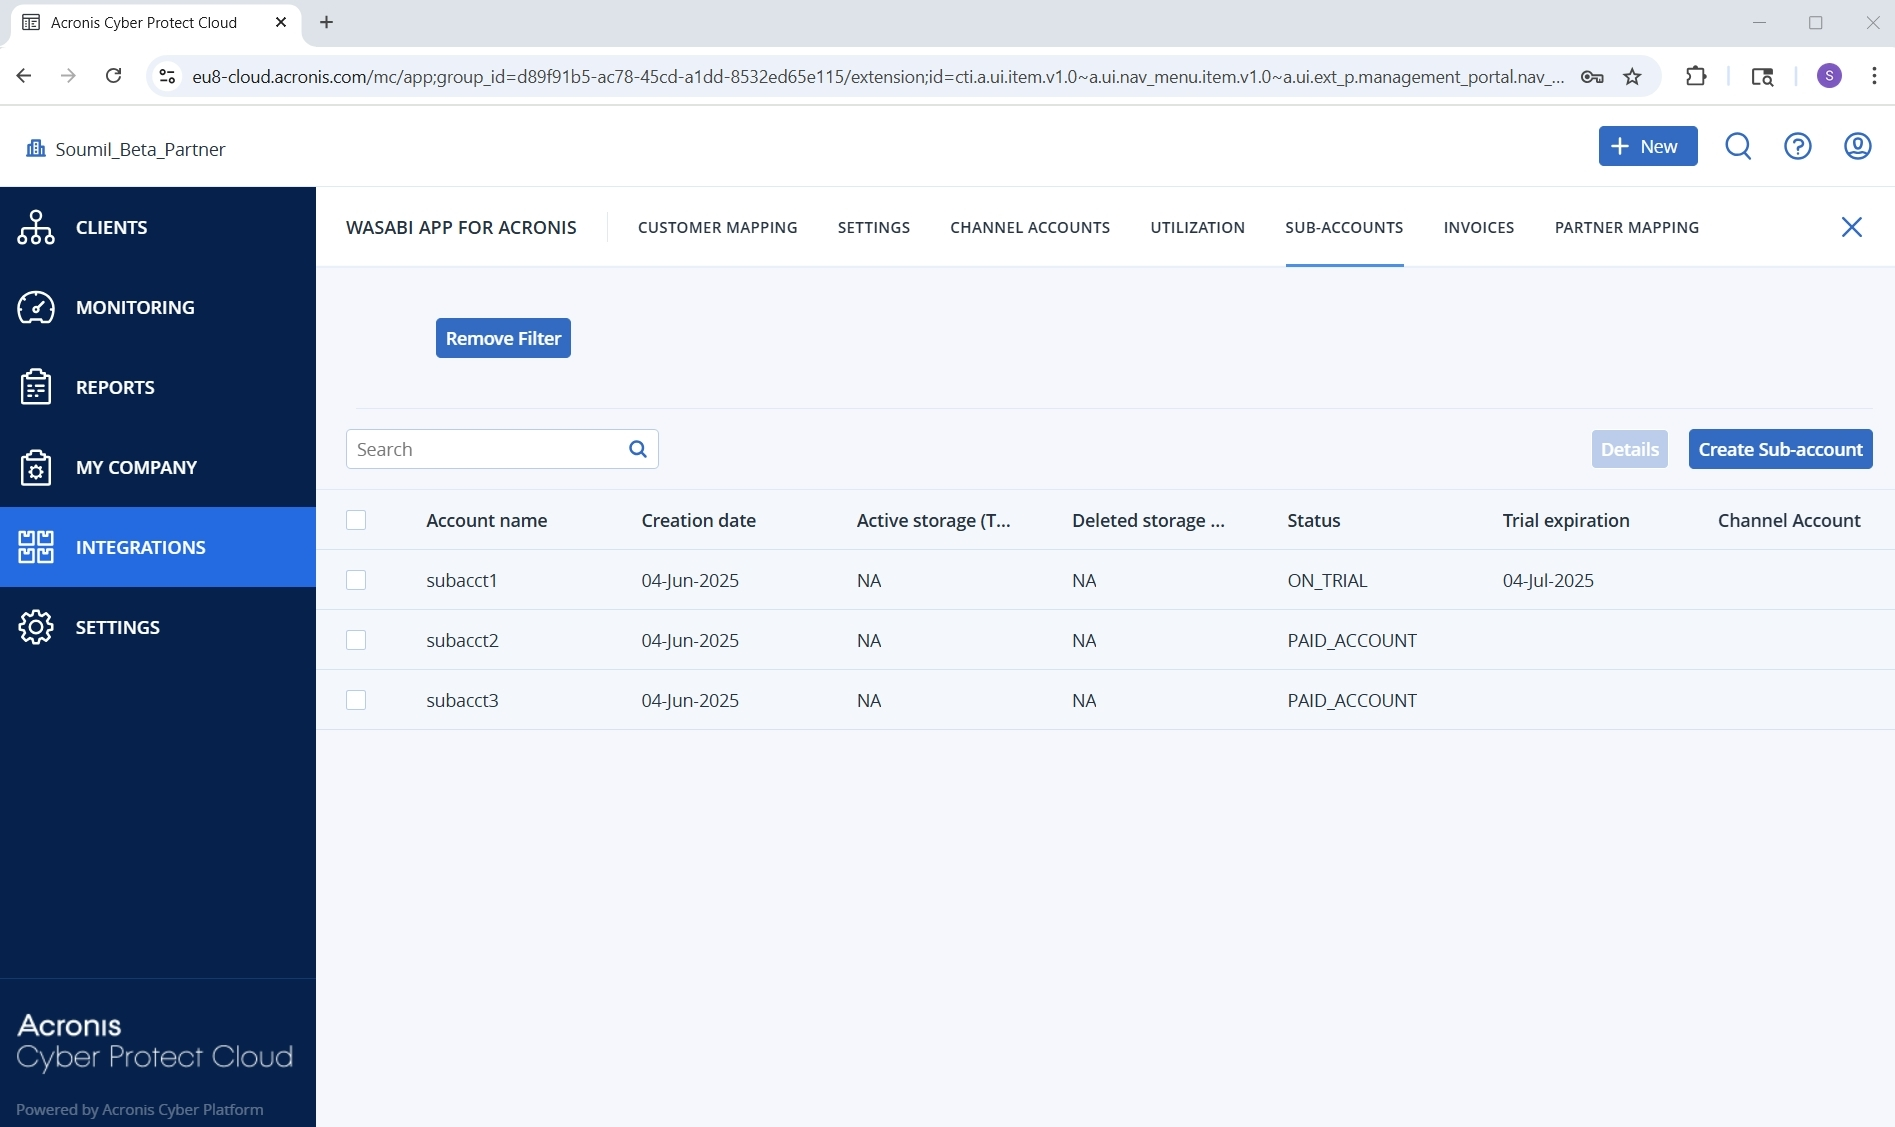Reload the page with refresh icon
Screen dimensions: 1895x1127
click(113, 76)
